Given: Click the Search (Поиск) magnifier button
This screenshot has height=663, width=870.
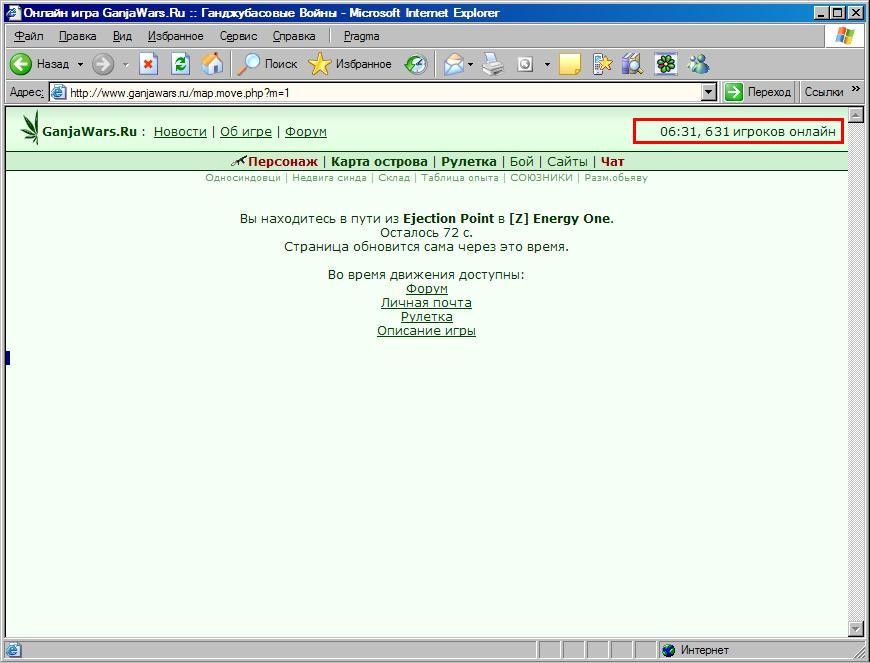Looking at the screenshot, I should pos(267,64).
